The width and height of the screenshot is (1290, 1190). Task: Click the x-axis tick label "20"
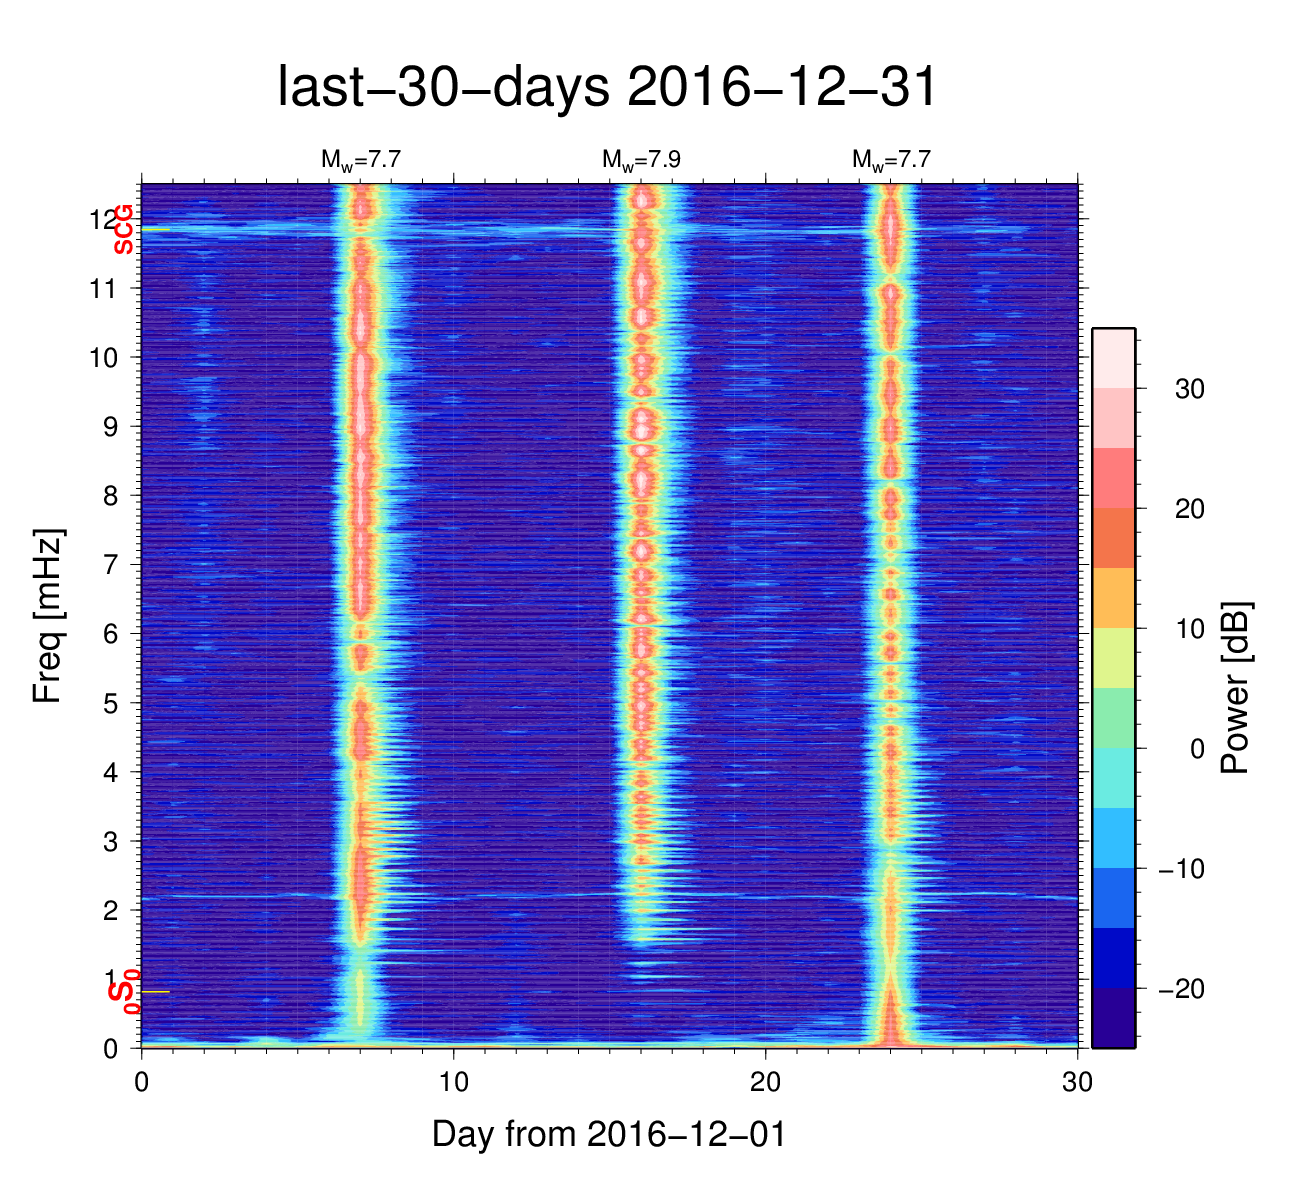766,1083
